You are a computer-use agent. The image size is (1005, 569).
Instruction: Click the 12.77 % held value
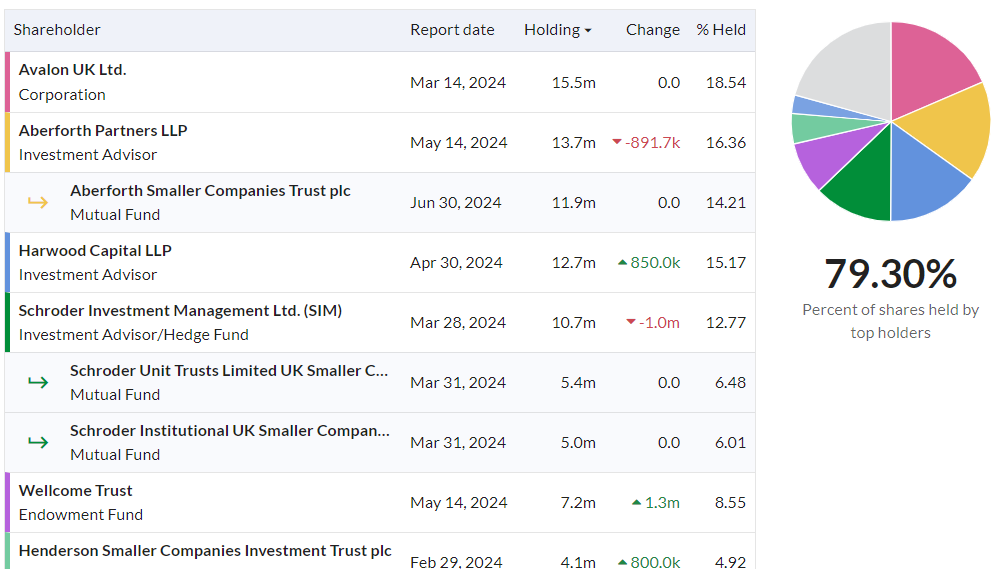726,322
